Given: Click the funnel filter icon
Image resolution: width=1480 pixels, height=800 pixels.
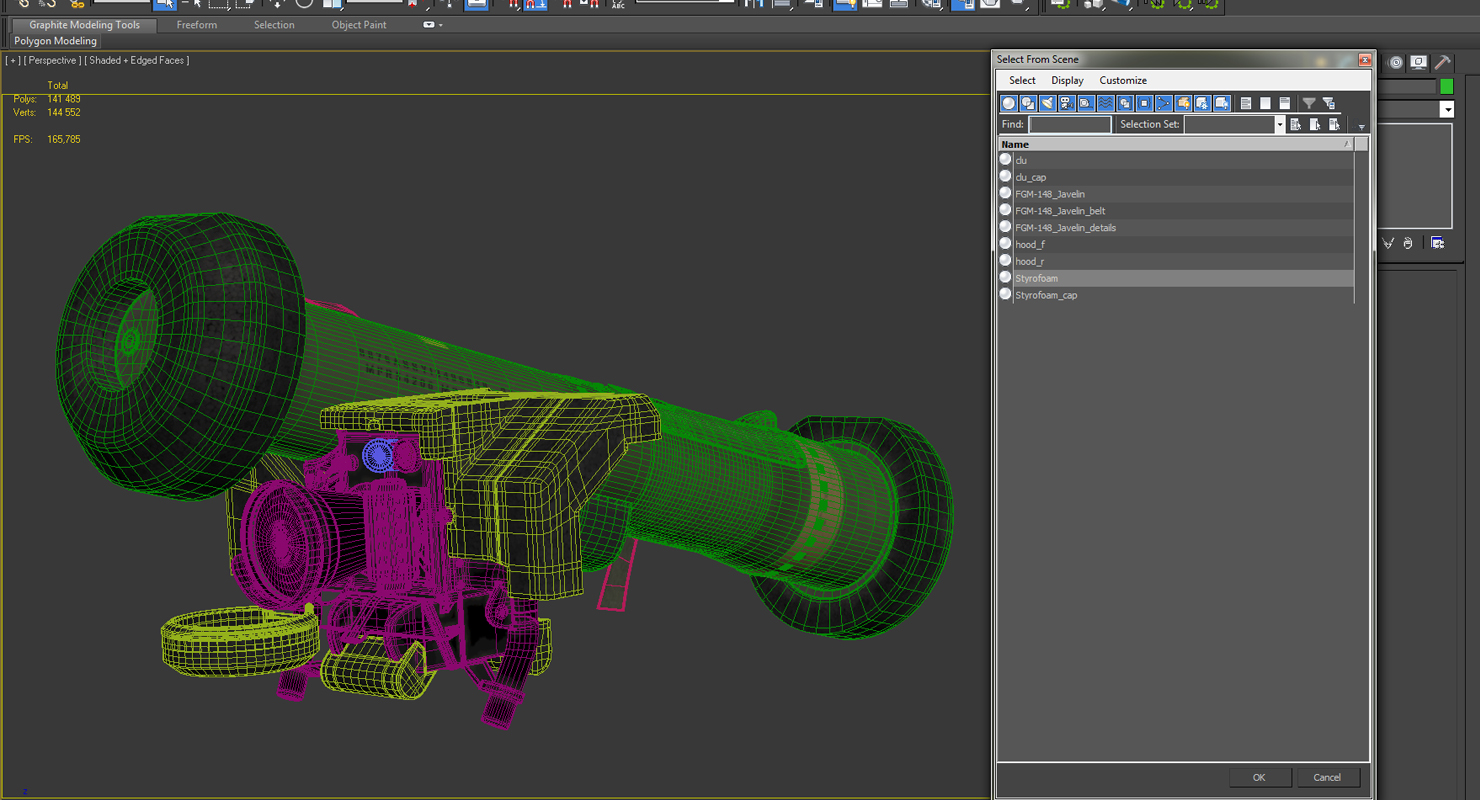Looking at the screenshot, I should 1309,103.
